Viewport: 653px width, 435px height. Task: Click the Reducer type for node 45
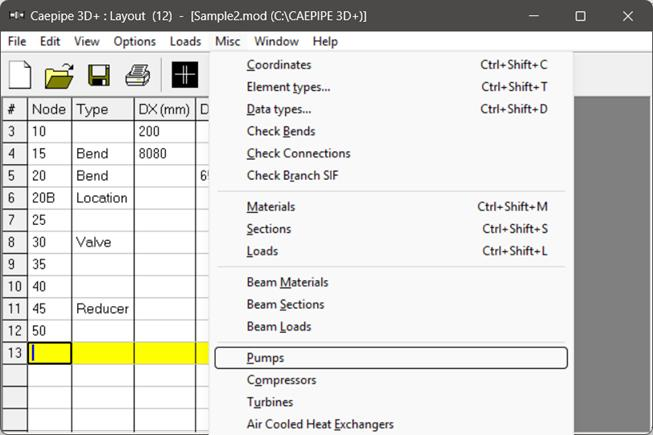tap(103, 308)
